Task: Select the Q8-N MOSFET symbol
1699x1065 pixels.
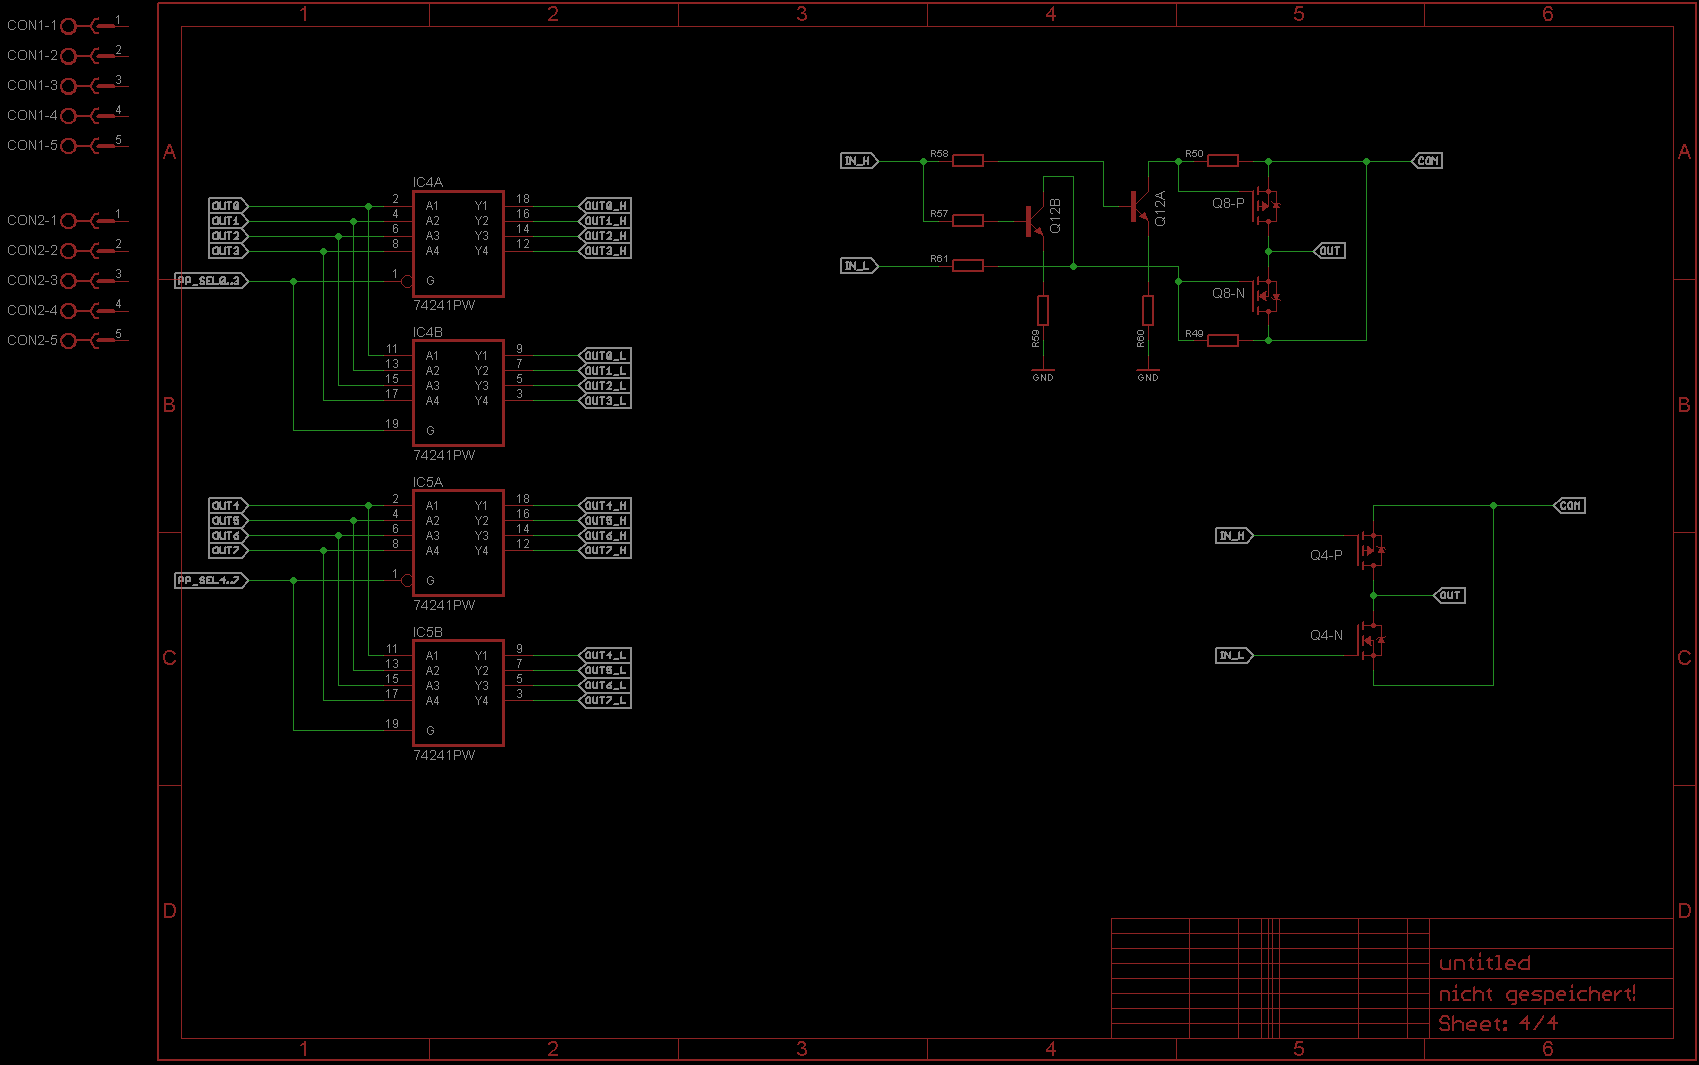Action: (x=1266, y=295)
